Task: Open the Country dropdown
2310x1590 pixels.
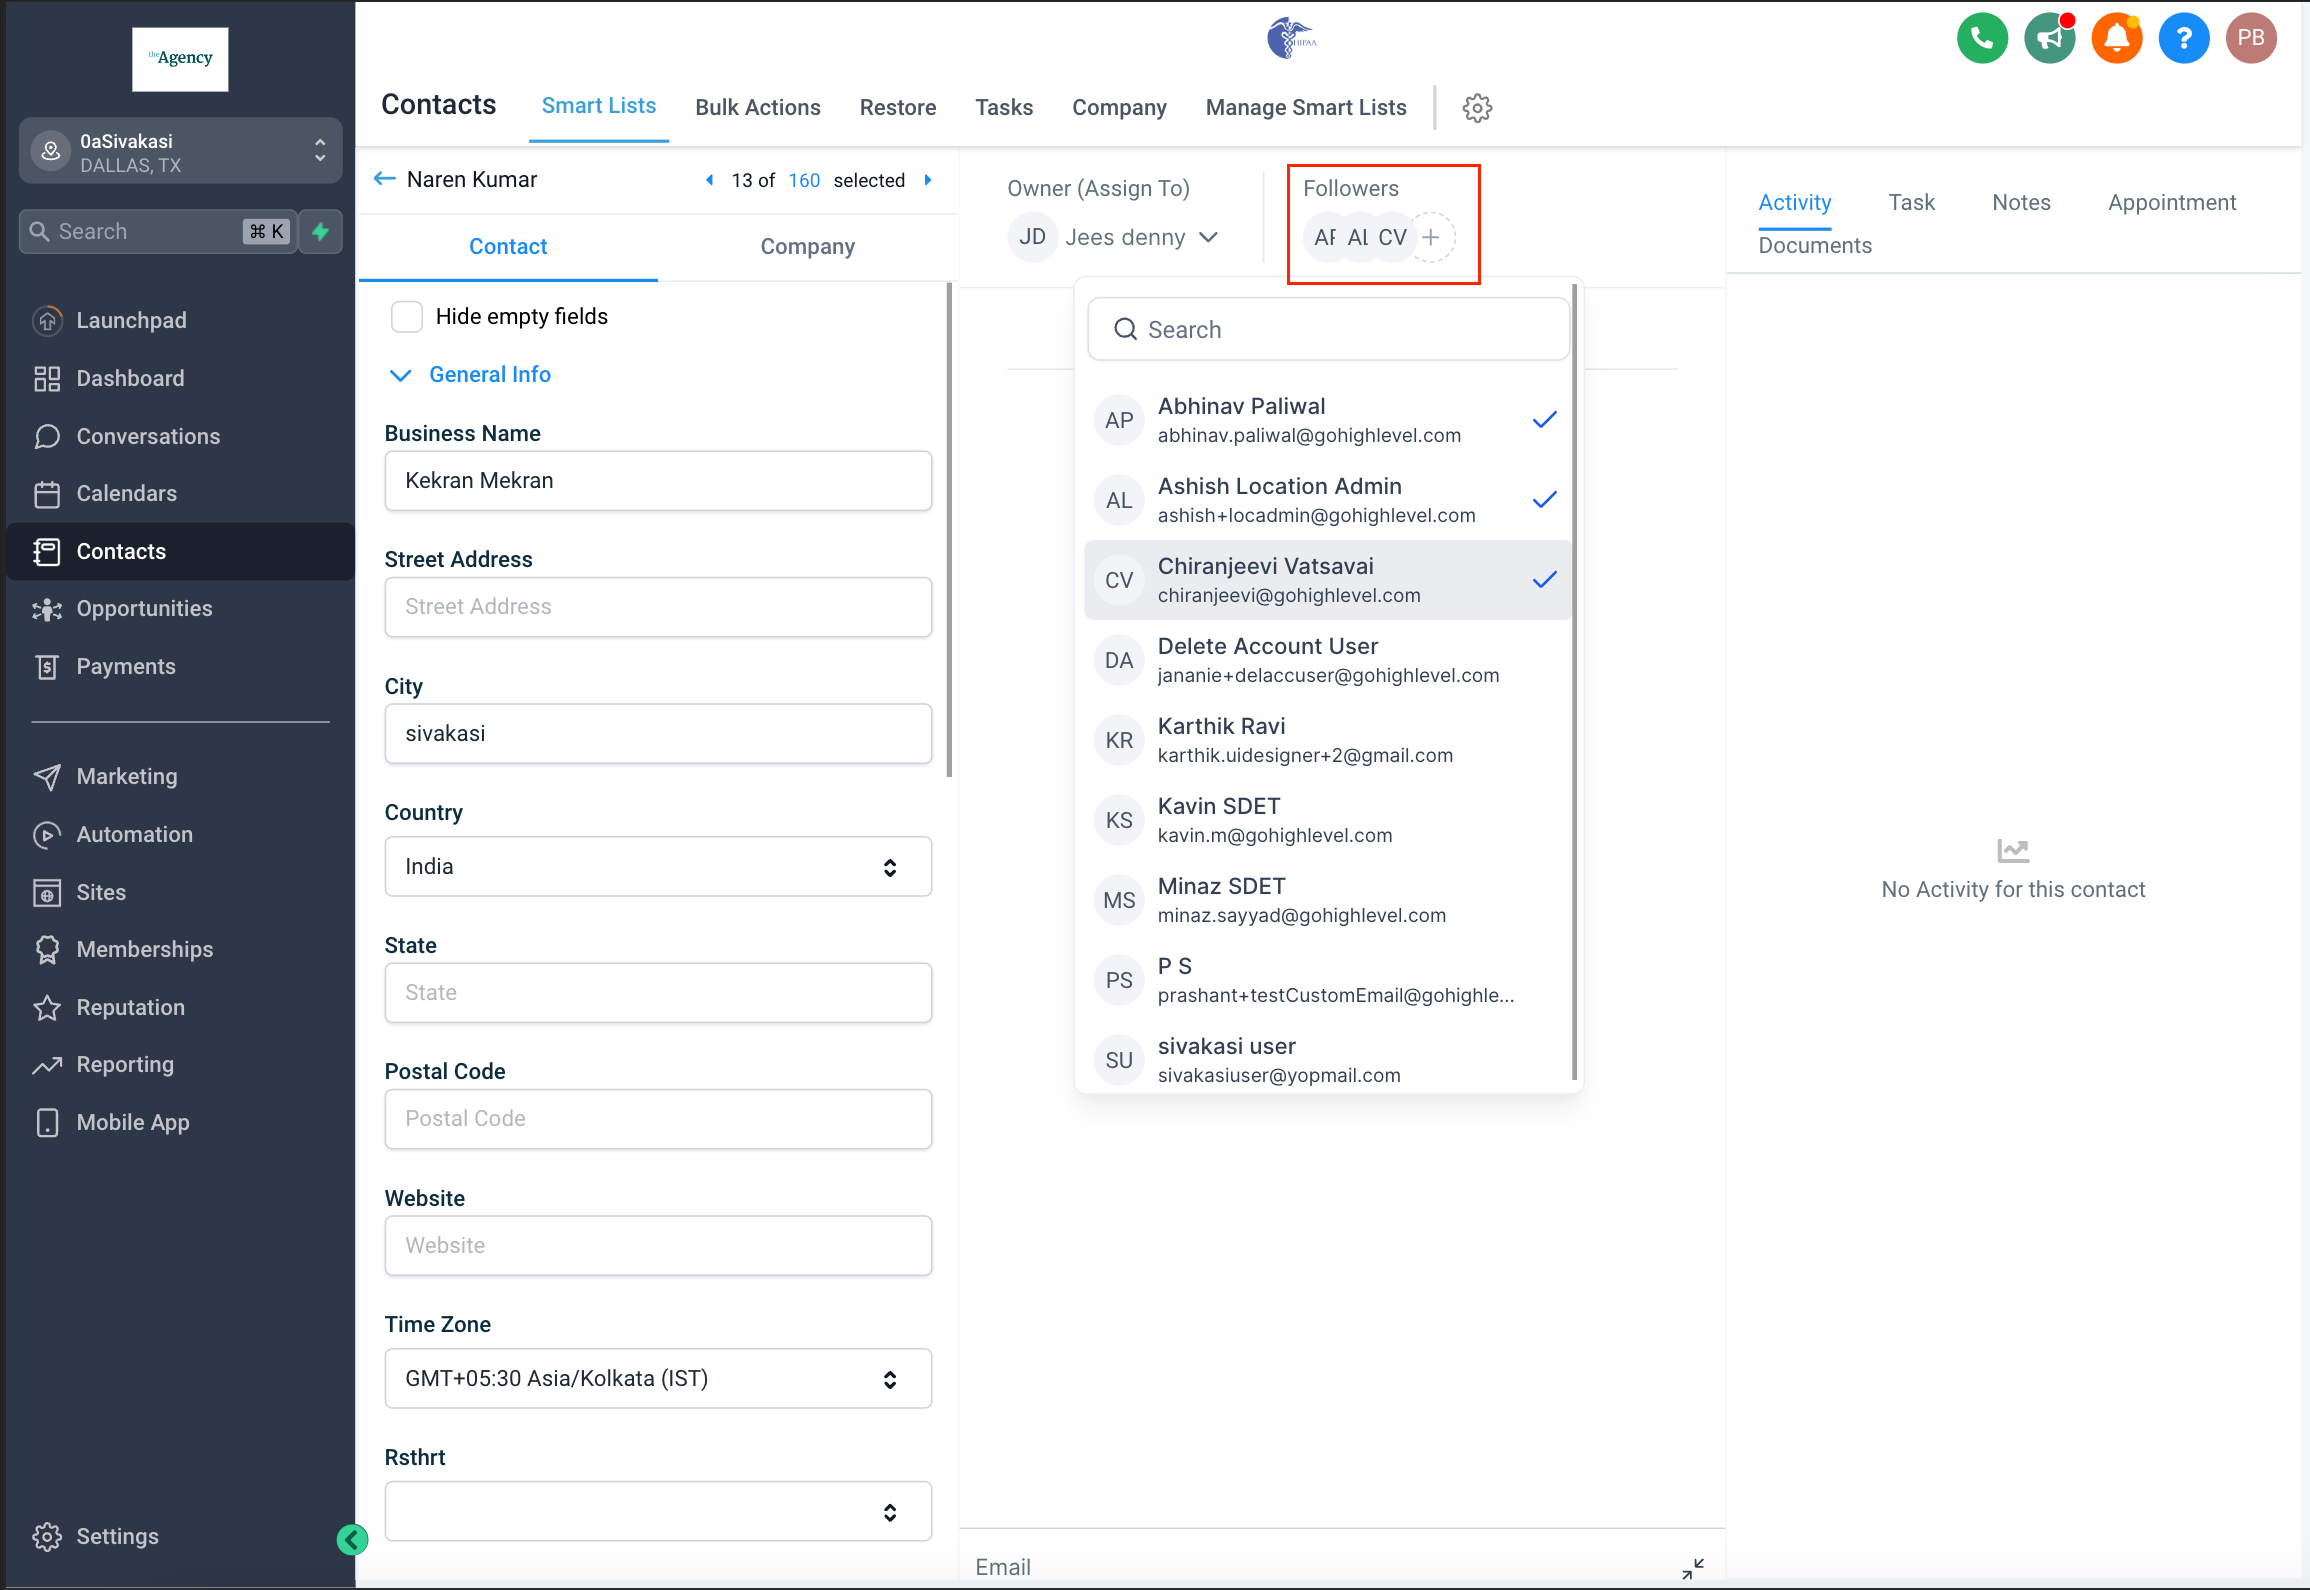Action: [658, 867]
